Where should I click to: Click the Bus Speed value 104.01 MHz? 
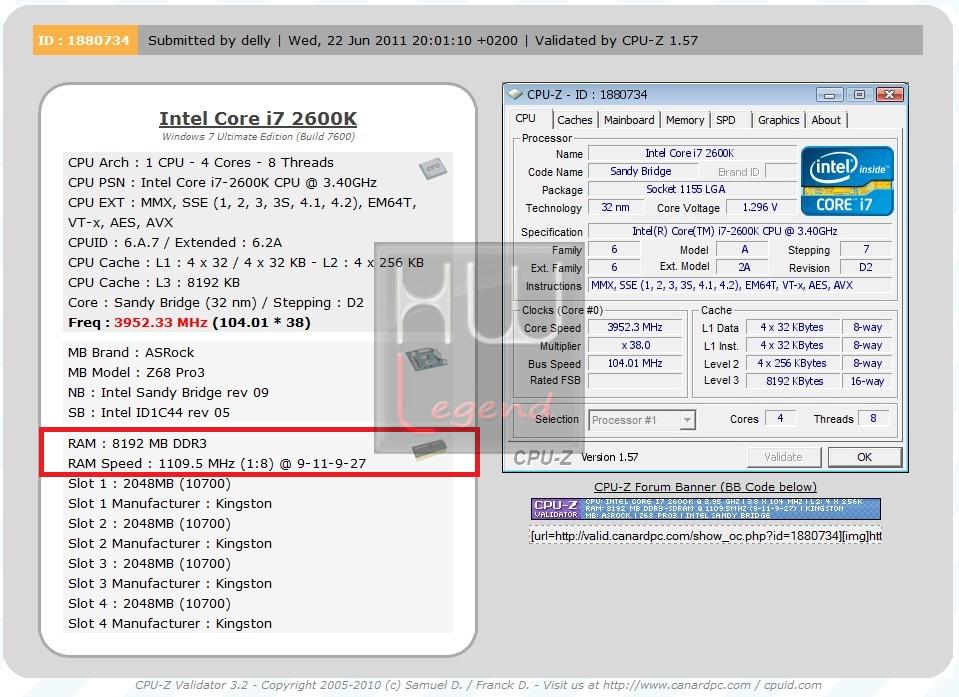[635, 363]
